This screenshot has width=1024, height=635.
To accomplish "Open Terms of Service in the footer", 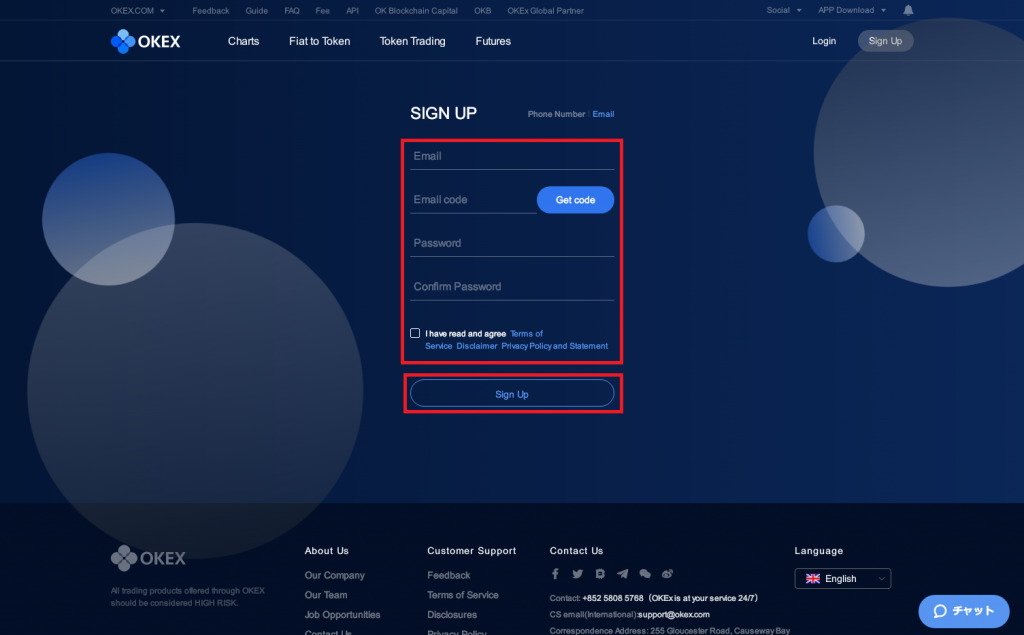I will point(463,594).
